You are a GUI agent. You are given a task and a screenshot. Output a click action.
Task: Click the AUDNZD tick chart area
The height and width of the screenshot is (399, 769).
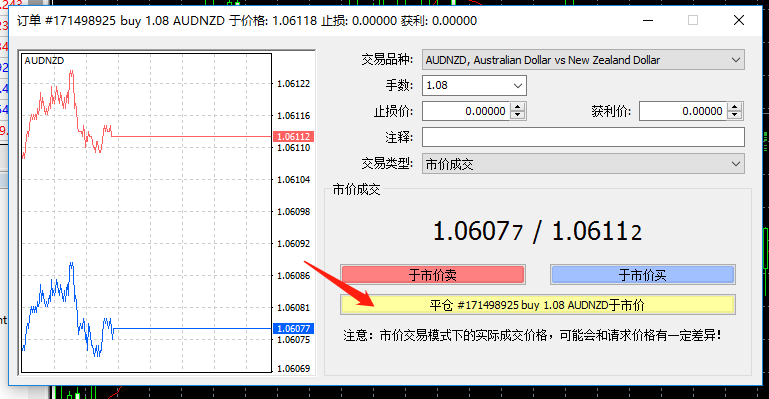pos(146,213)
